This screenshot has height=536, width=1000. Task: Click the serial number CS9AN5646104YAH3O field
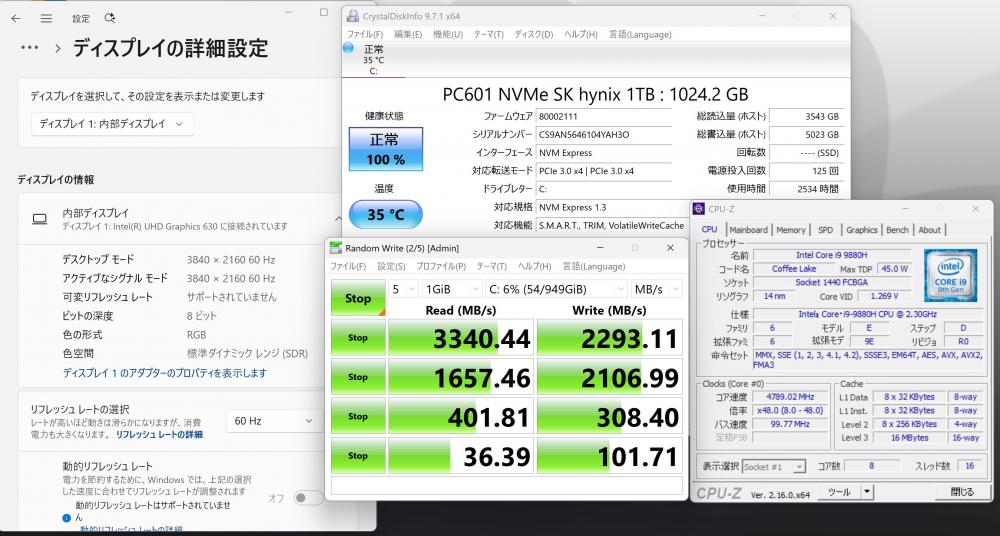tap(604, 135)
